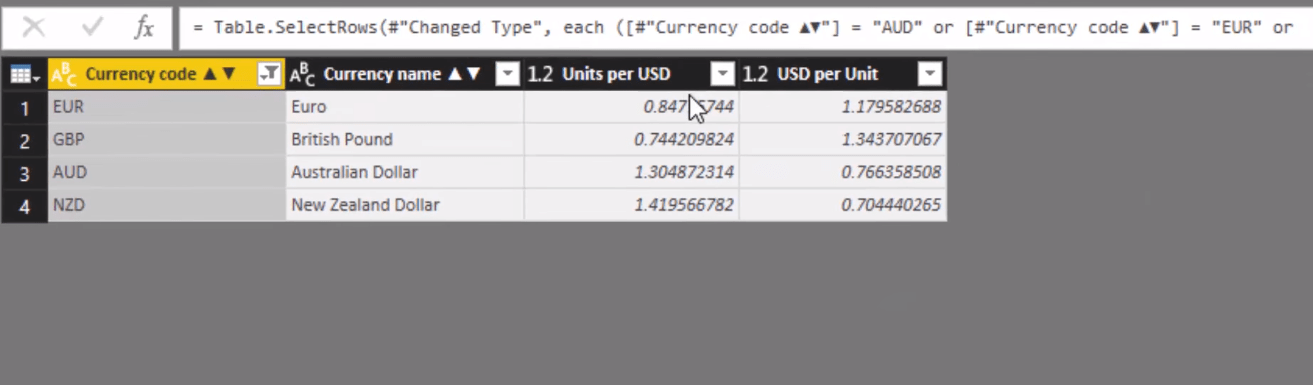
Task: Open the Units per USD filter dropdown
Action: [x=723, y=74]
